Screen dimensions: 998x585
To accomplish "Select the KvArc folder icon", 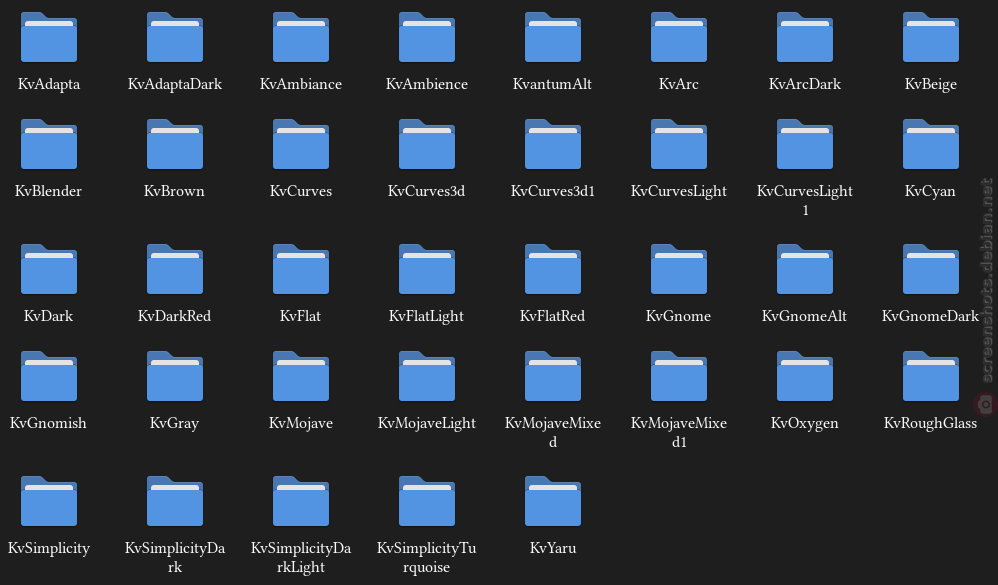I will click(679, 38).
